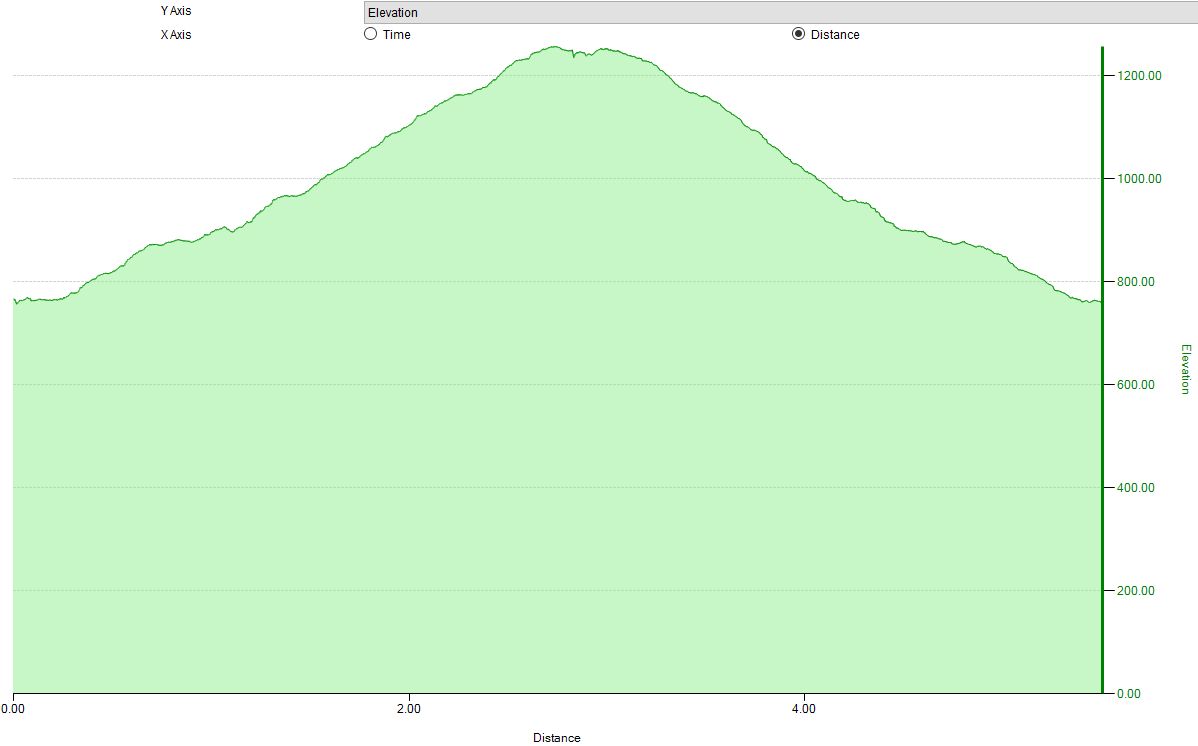The image size is (1198, 746).
Task: Click the 2.00 distance axis tick label
Action: pyautogui.click(x=409, y=709)
